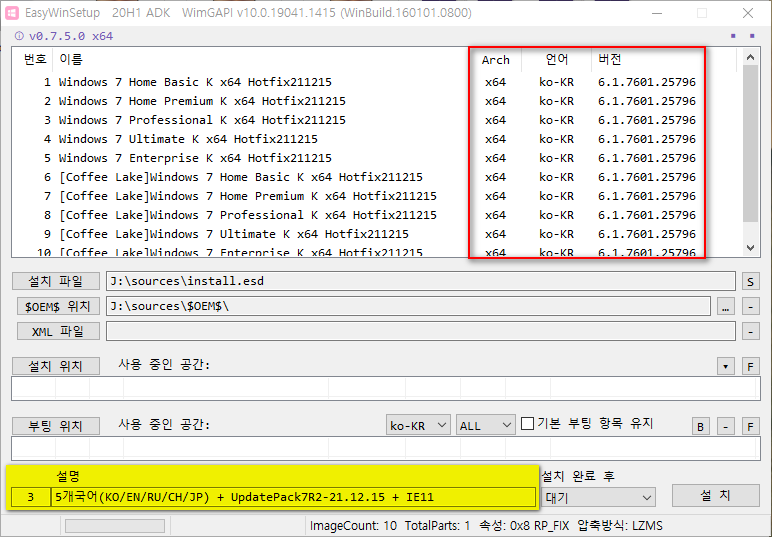Click the 설치 파일 button
The width and height of the screenshot is (772, 537).
pyautogui.click(x=56, y=281)
